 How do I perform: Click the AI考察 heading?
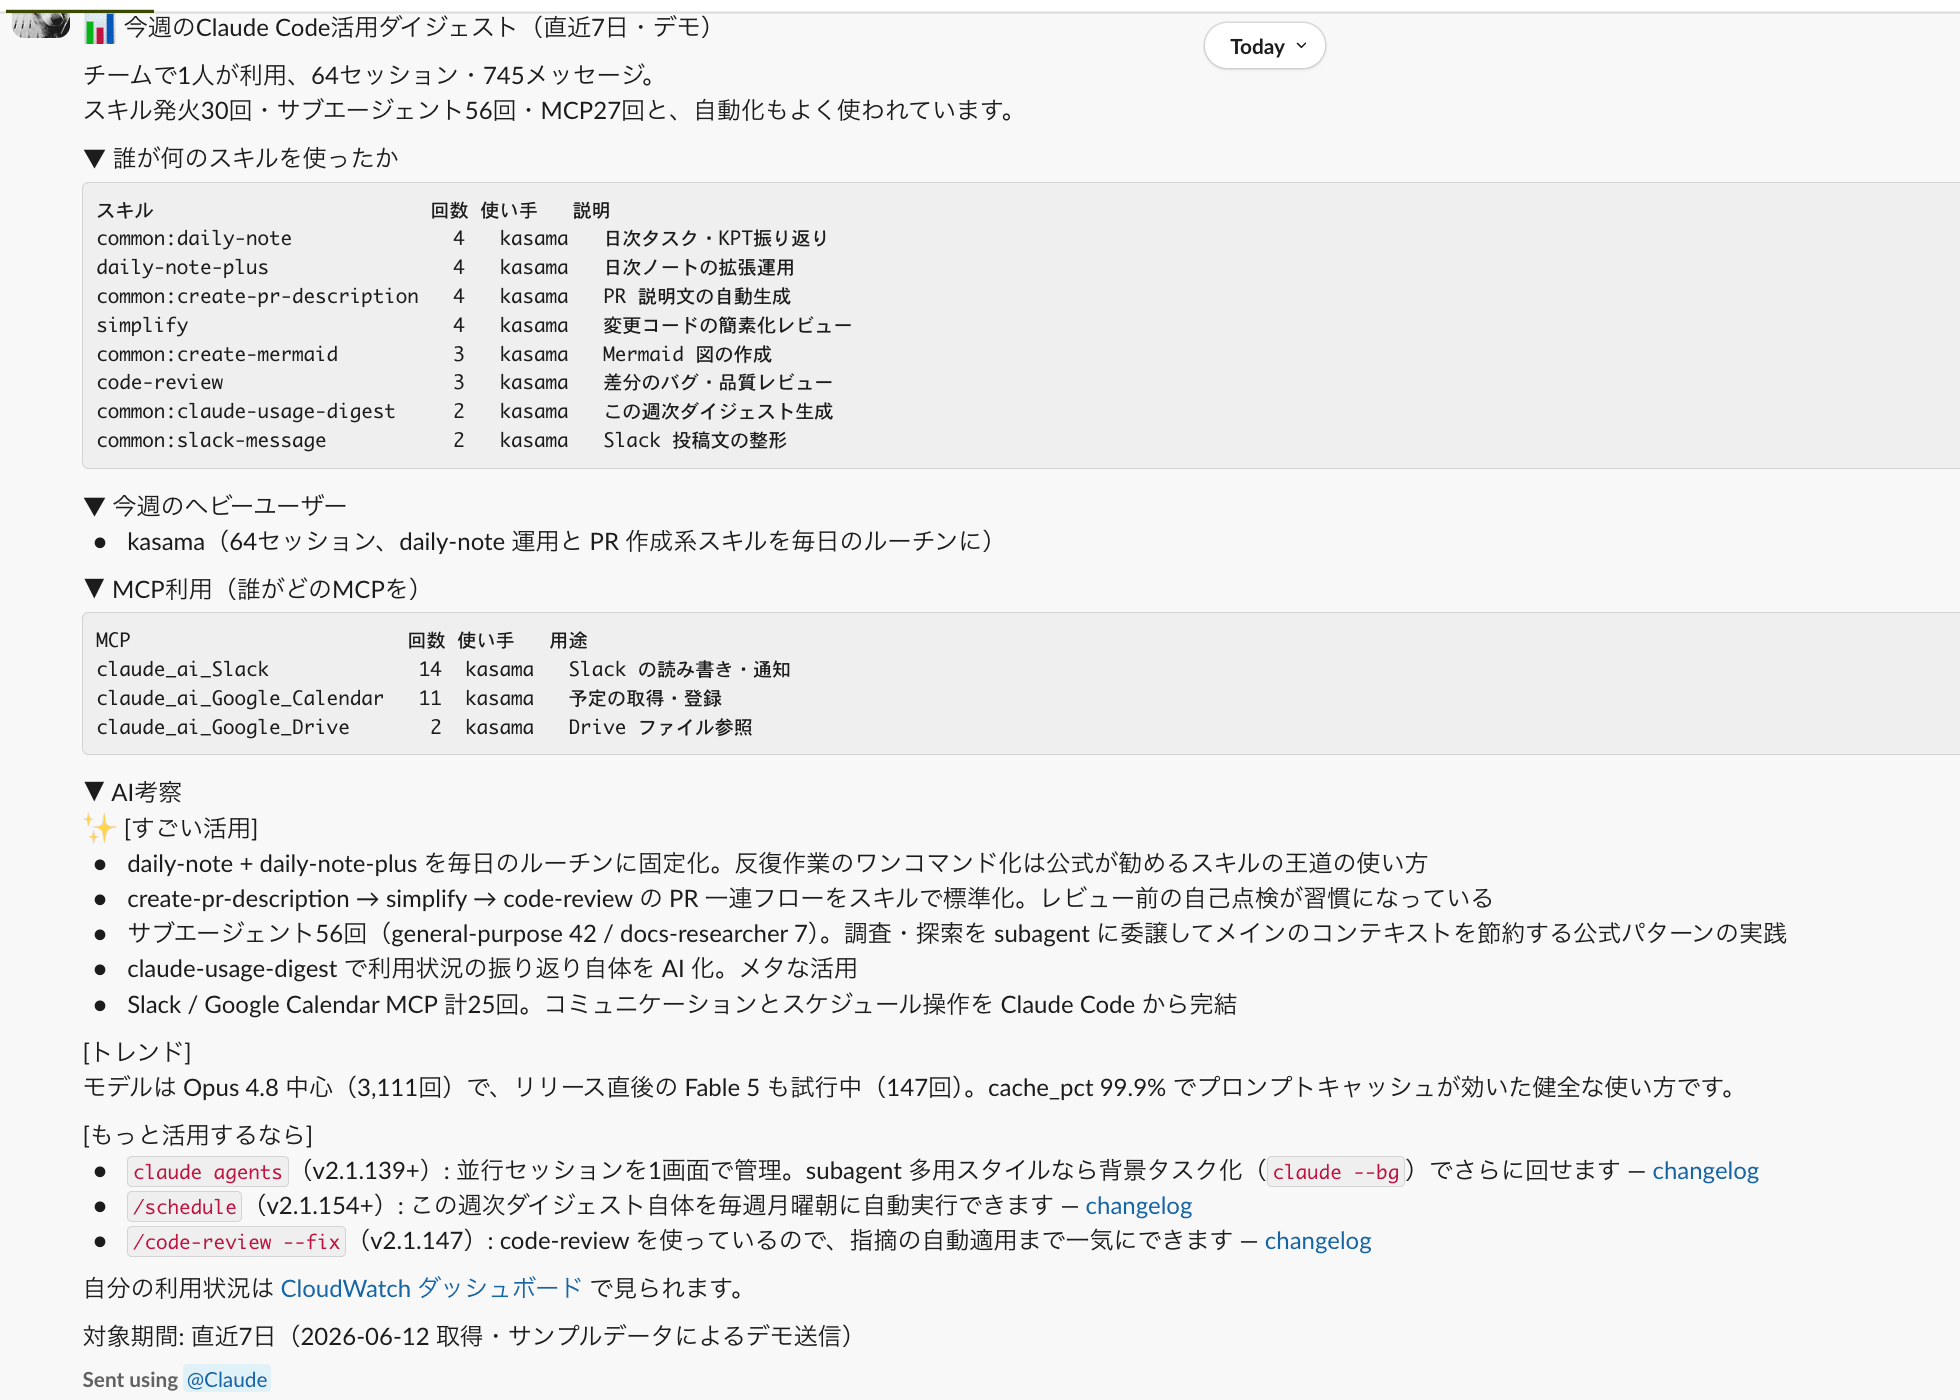click(147, 792)
